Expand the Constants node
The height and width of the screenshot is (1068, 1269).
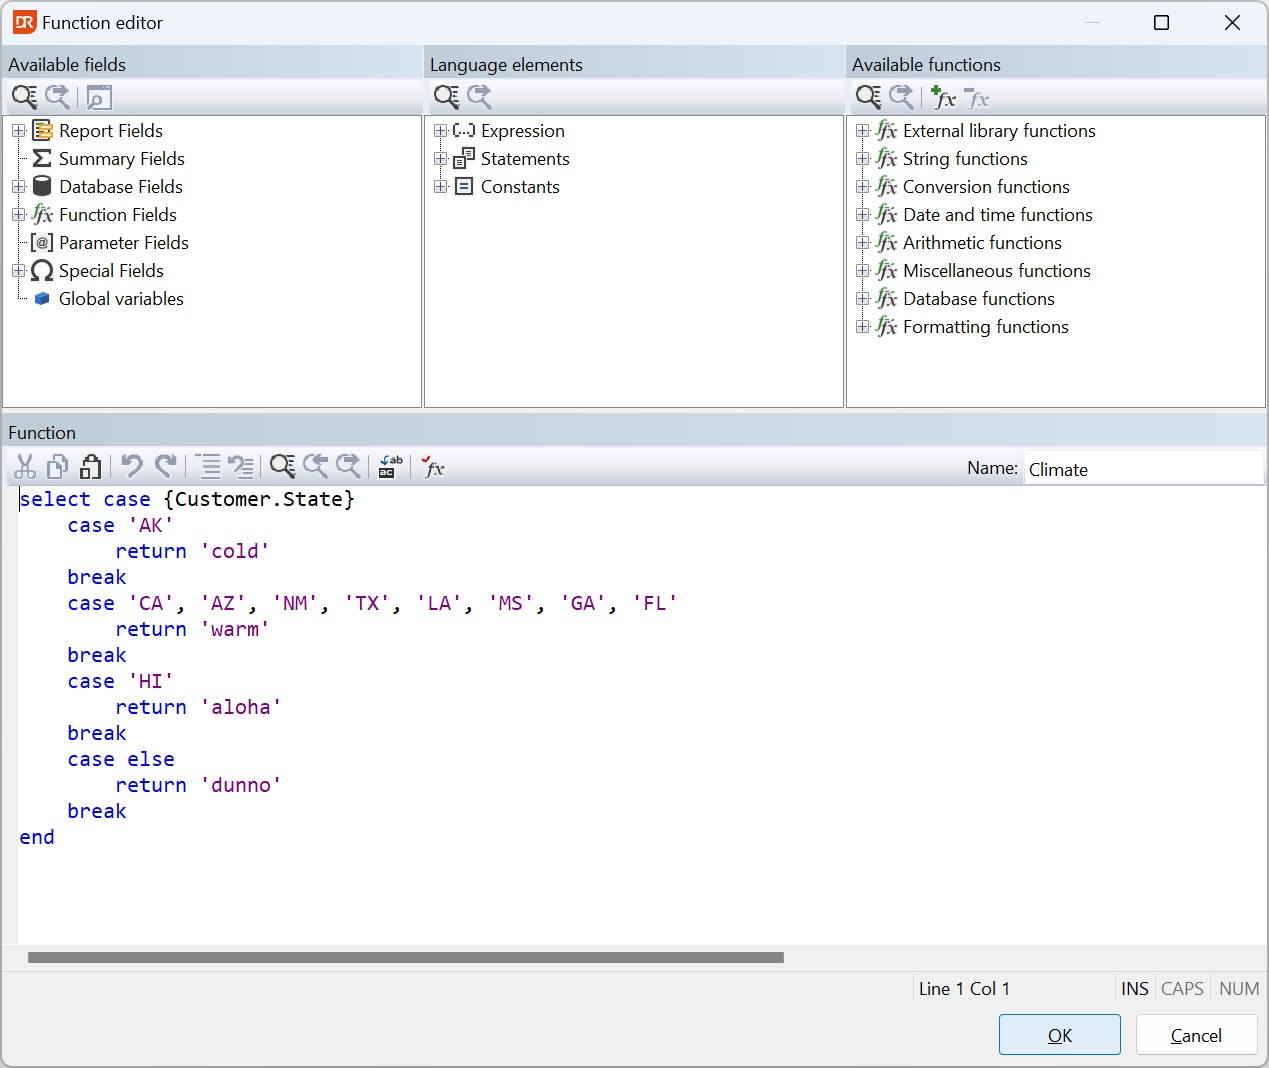pyautogui.click(x=440, y=187)
